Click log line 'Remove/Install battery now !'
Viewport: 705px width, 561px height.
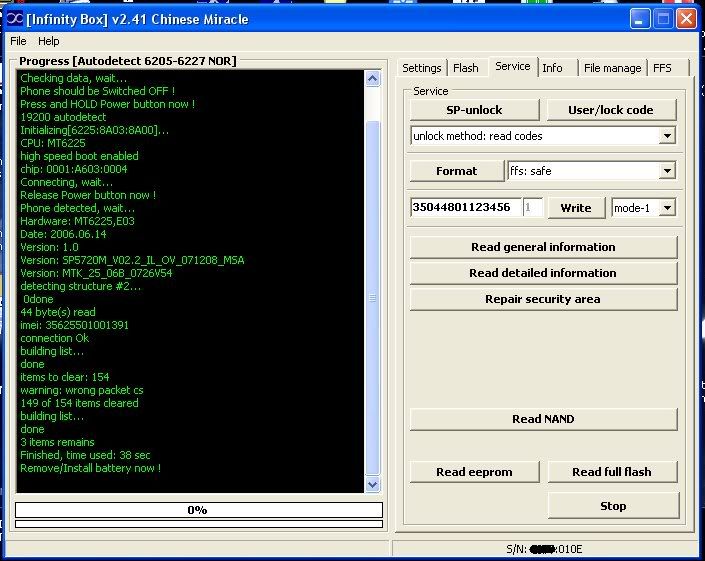tap(90, 468)
